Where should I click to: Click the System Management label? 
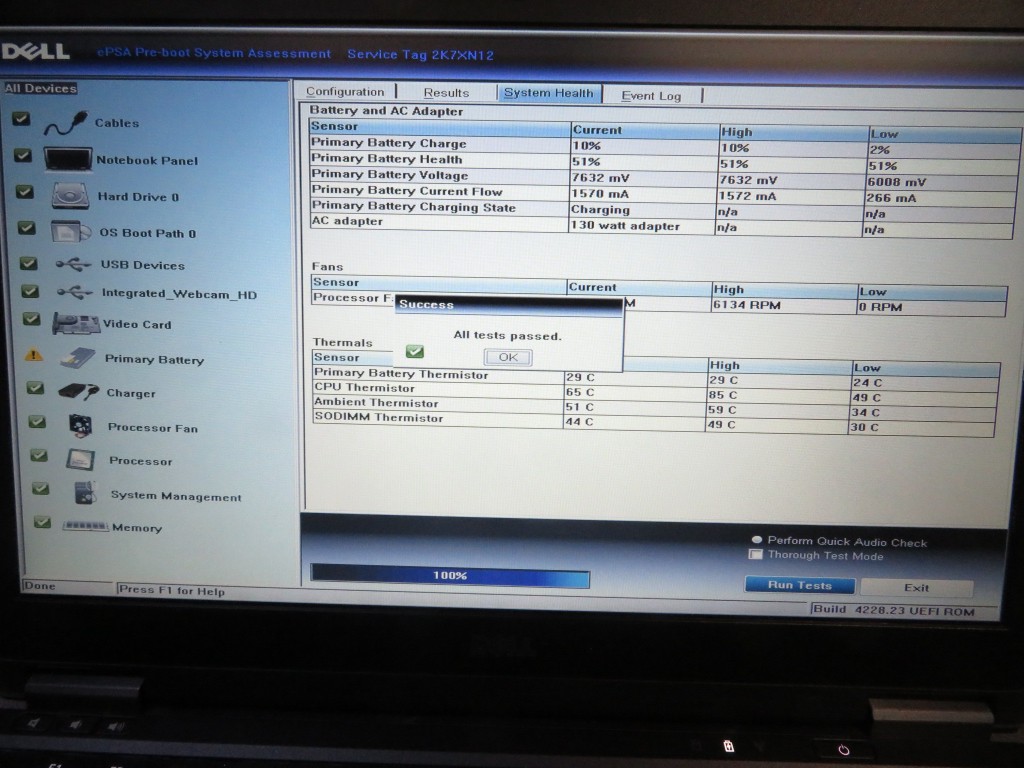176,496
